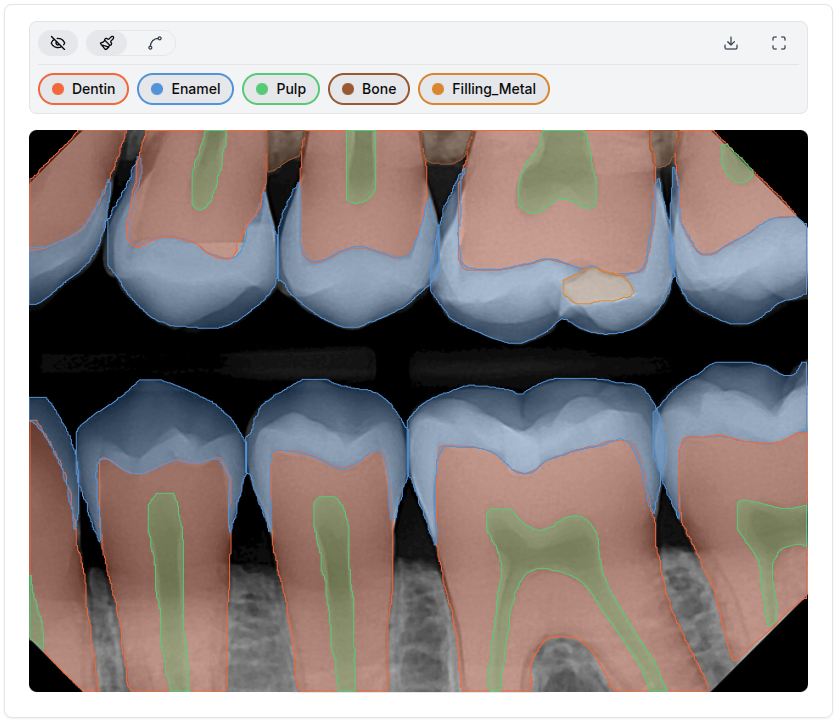The width and height of the screenshot is (838, 724).
Task: Download the annotated radiograph
Action: coord(731,43)
